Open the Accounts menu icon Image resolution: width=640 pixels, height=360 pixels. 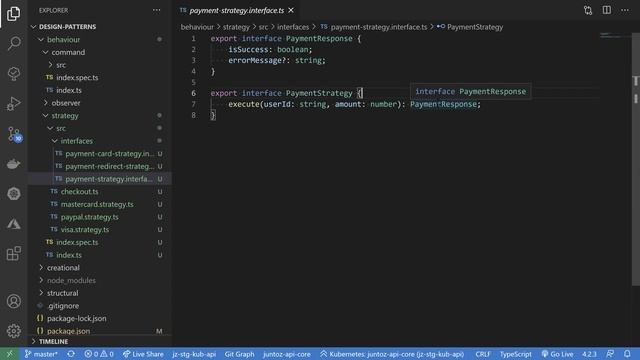(13, 301)
